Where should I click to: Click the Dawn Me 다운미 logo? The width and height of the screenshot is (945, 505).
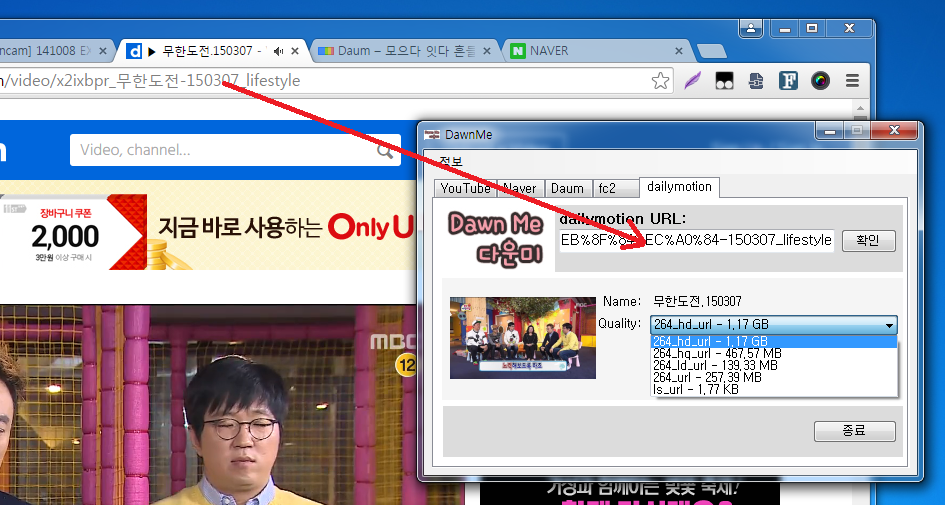[496, 239]
